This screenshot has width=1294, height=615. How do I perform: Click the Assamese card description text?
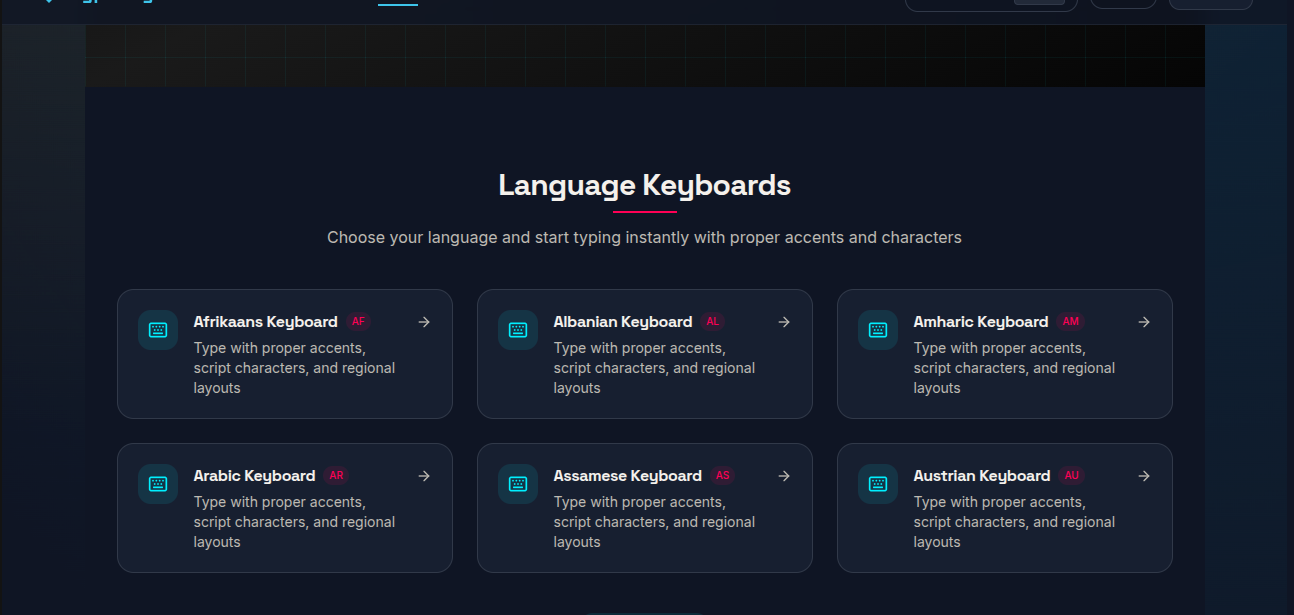655,522
